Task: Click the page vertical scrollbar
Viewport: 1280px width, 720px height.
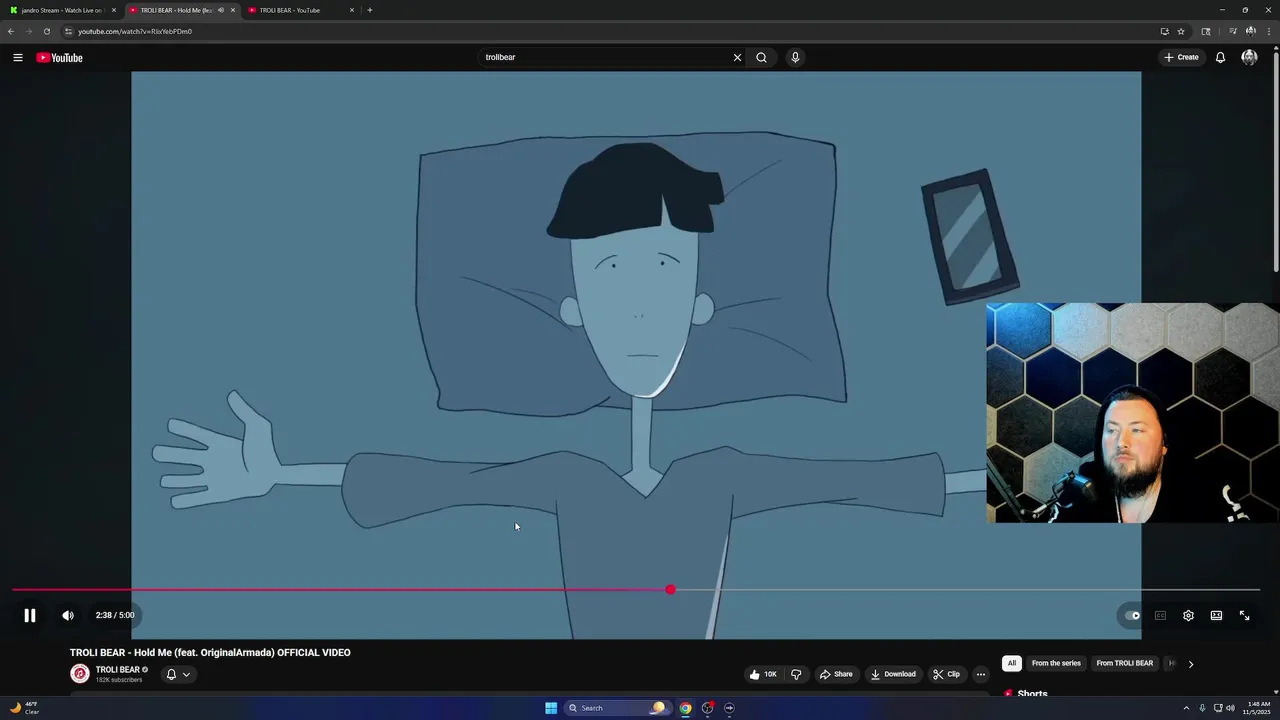Action: click(x=1276, y=160)
